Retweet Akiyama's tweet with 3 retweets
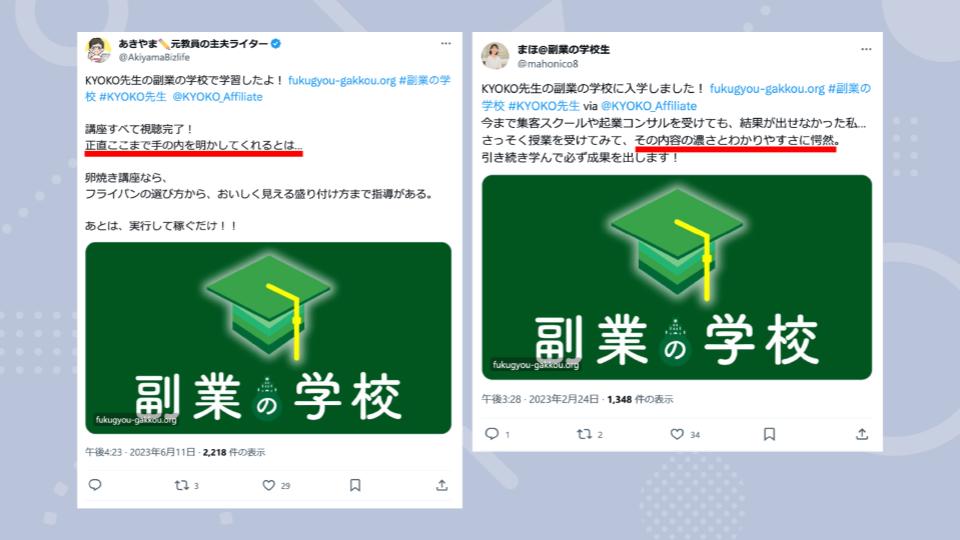Image resolution: width=960 pixels, height=540 pixels. tap(181, 485)
